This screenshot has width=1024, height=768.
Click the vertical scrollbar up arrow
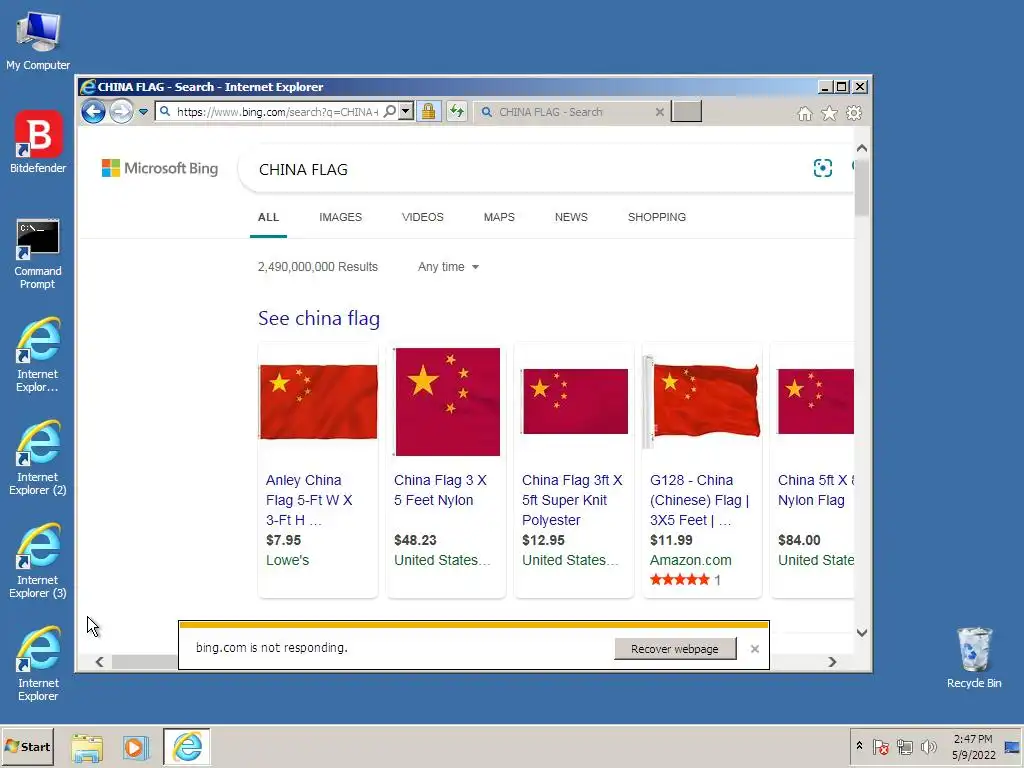pos(862,148)
